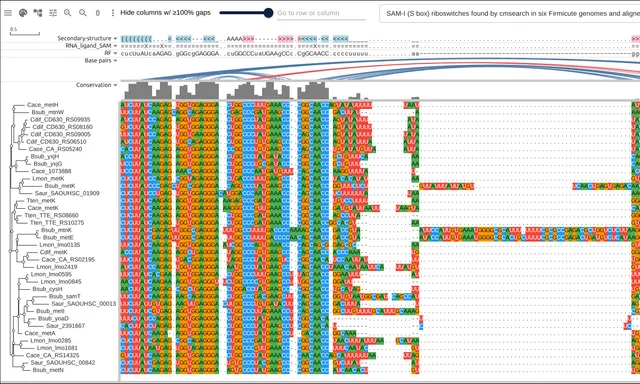Screen dimensions: 640x384
Task: Select the Lmon_lmo0135 sequence label
Action: pyautogui.click(x=60, y=244)
